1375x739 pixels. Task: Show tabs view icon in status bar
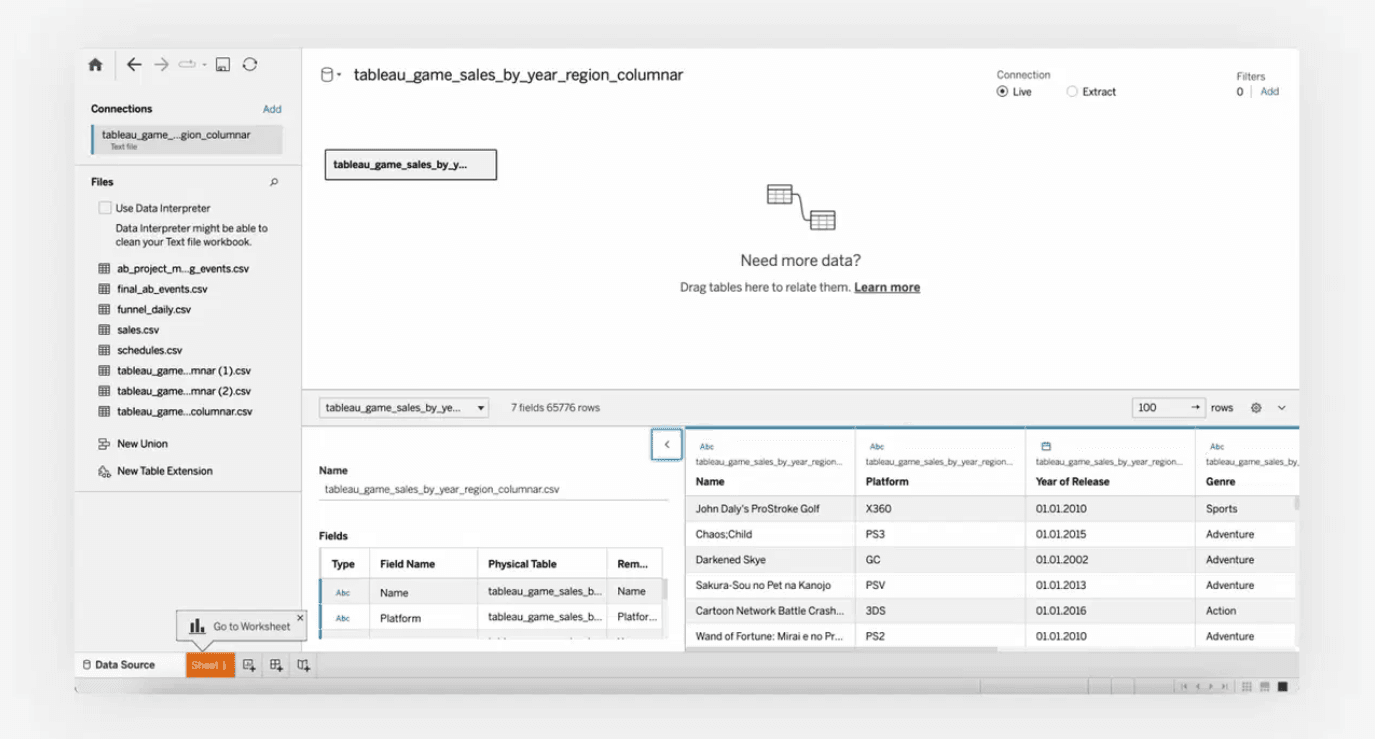tap(1283, 687)
